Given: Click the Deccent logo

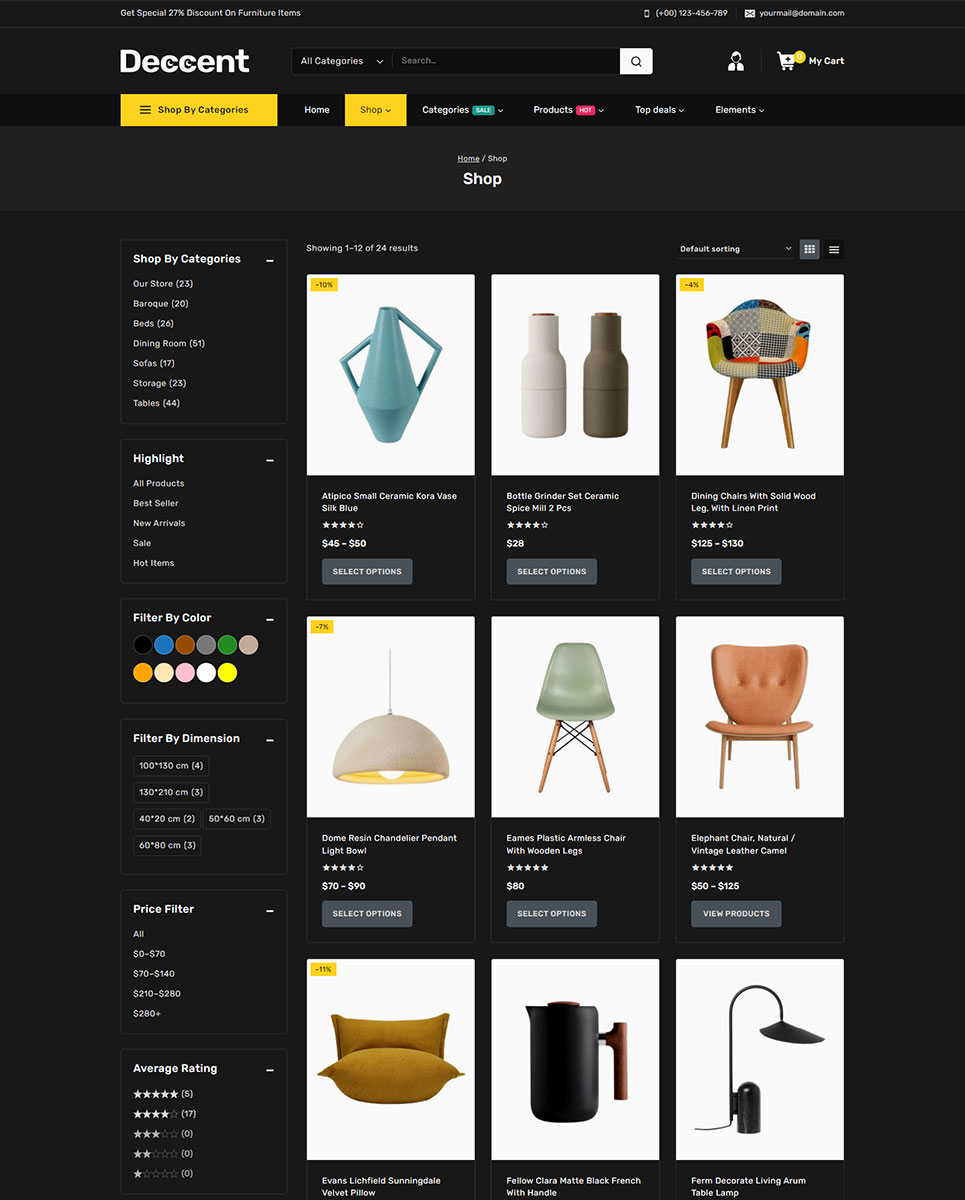Looking at the screenshot, I should click(185, 61).
